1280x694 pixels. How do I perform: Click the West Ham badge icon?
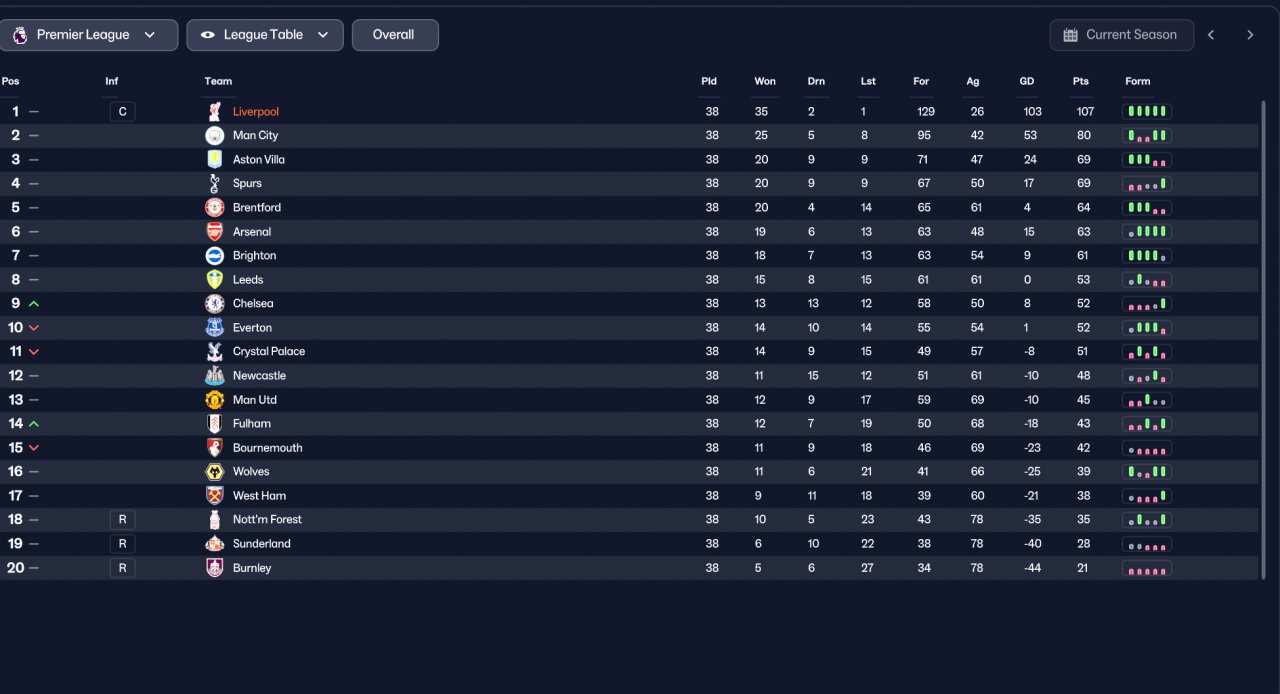click(214, 496)
